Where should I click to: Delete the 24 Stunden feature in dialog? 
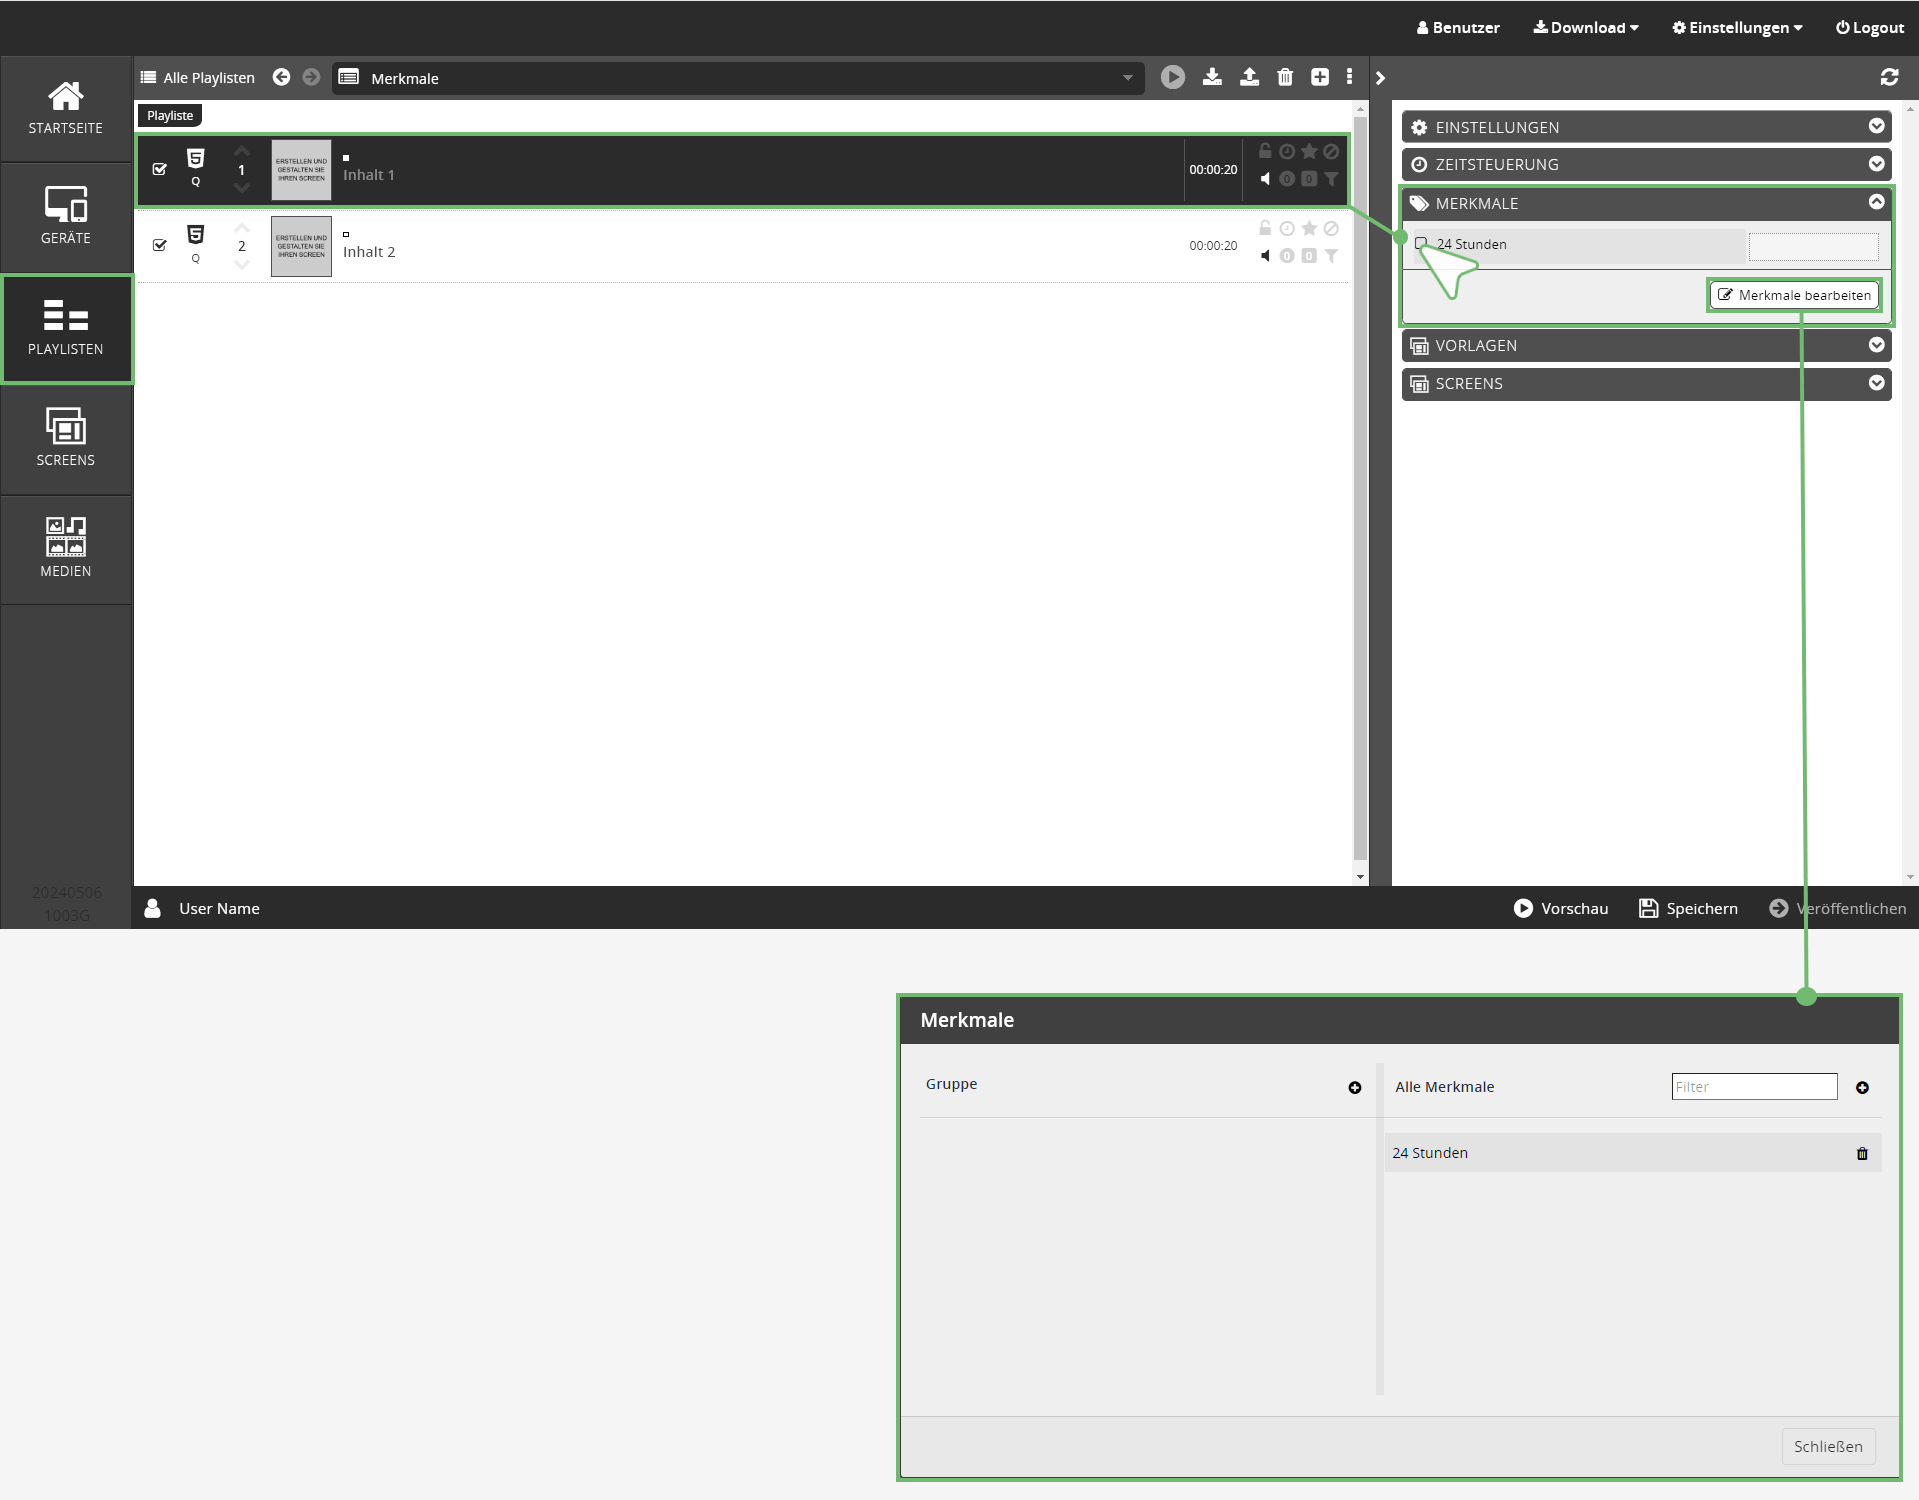point(1862,1153)
